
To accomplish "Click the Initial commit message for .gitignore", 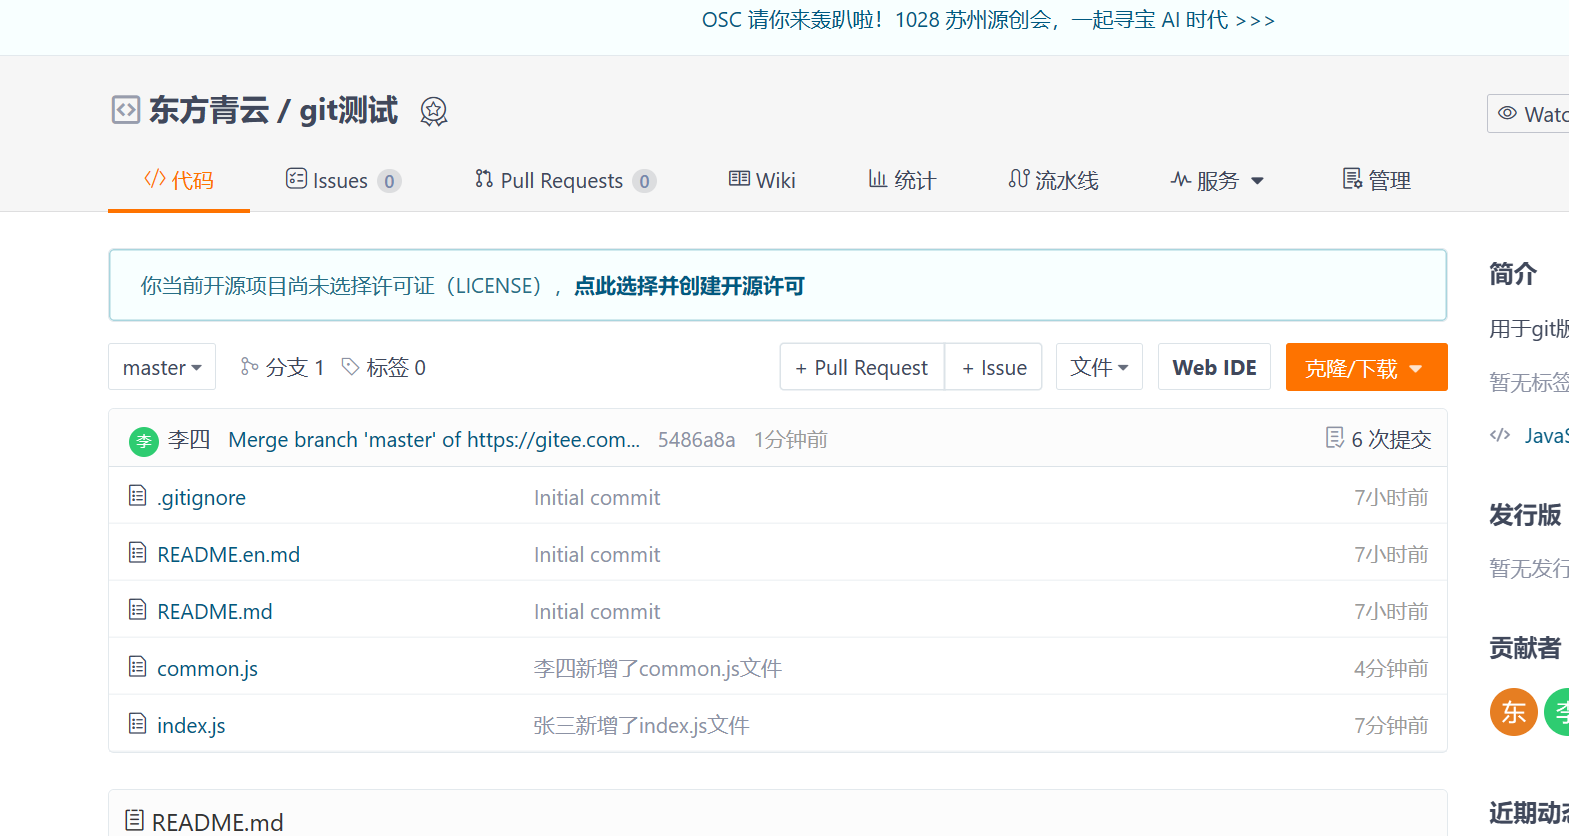I will pos(597,497).
